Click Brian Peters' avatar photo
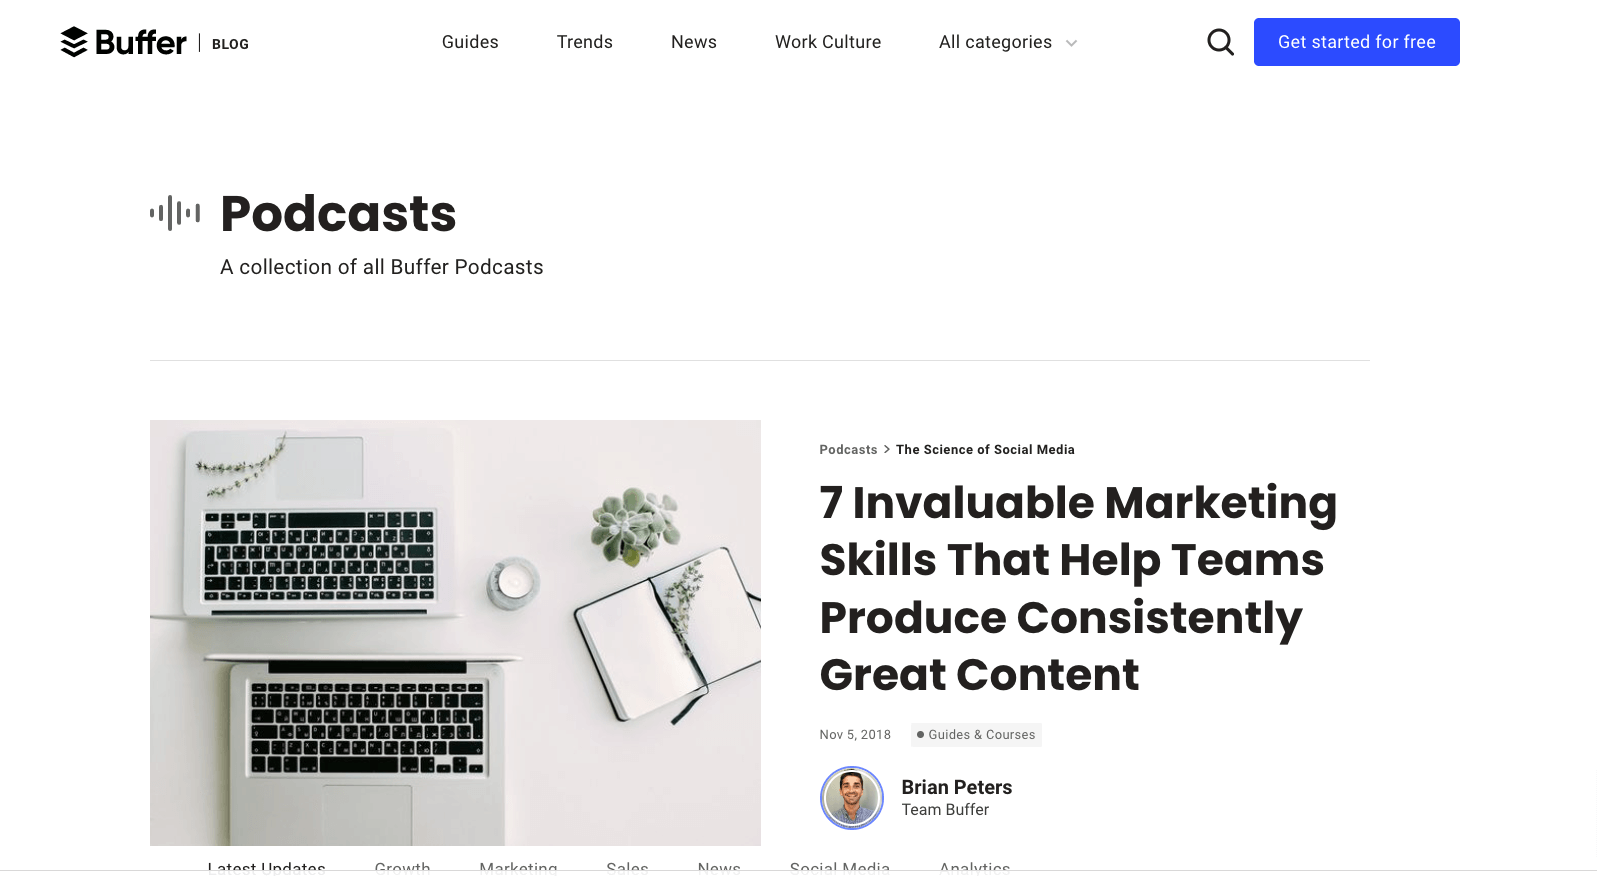 click(x=852, y=798)
